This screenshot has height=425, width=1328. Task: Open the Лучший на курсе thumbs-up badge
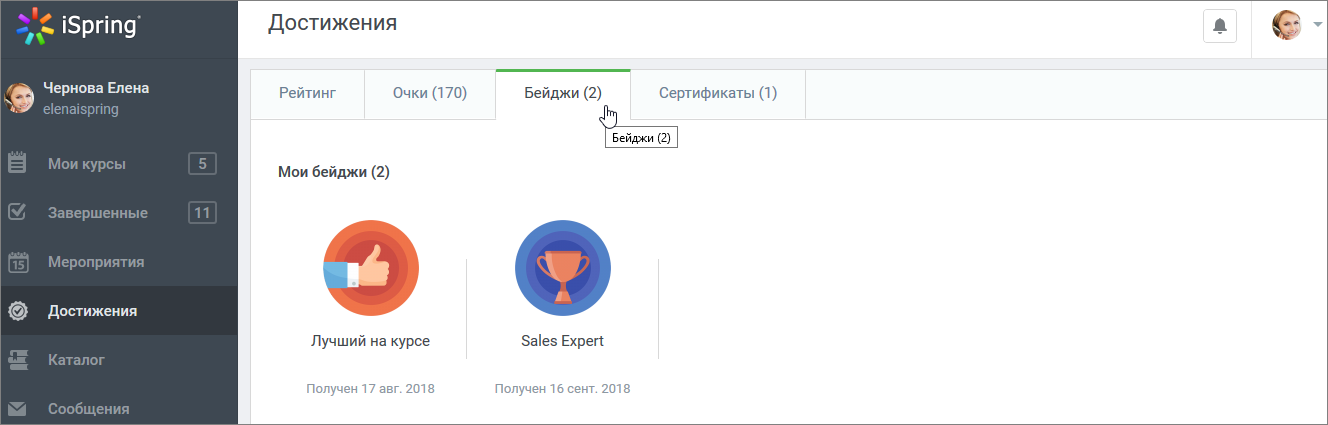click(371, 268)
